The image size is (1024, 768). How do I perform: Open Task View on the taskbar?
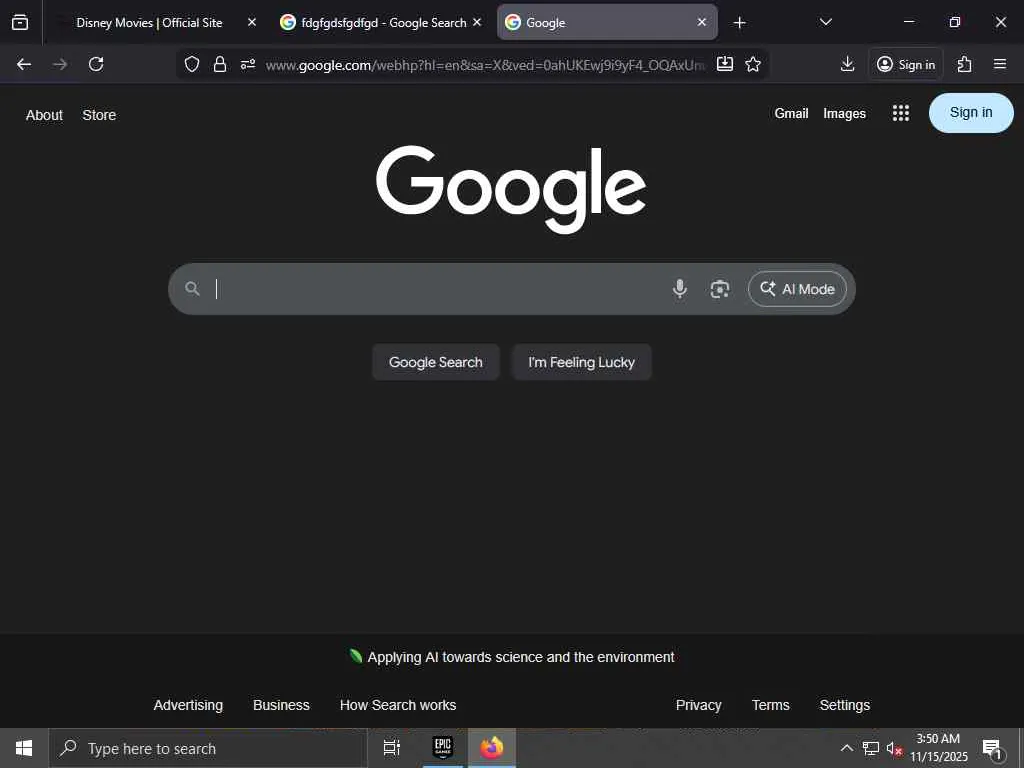[x=391, y=748]
